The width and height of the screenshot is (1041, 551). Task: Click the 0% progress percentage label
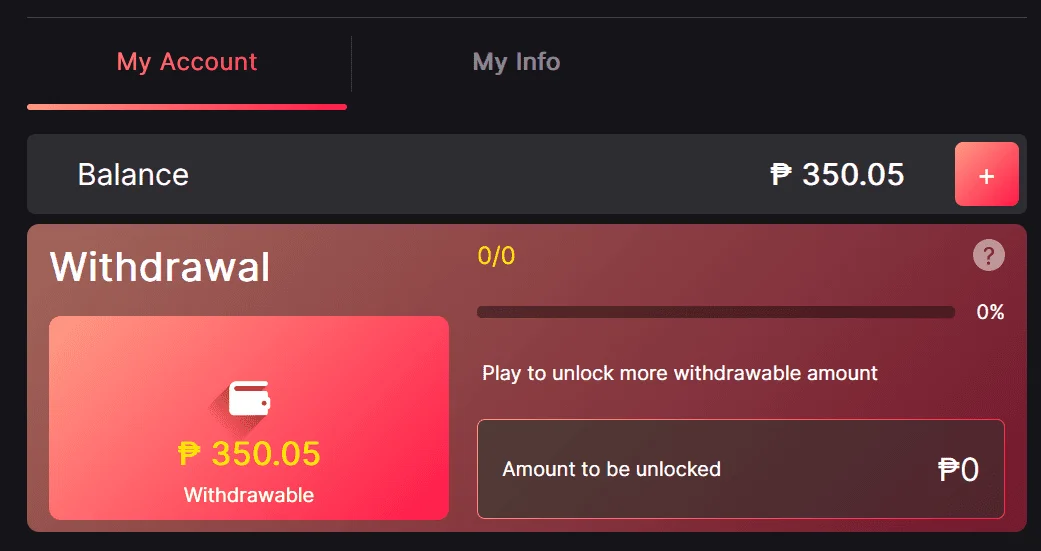click(x=990, y=312)
